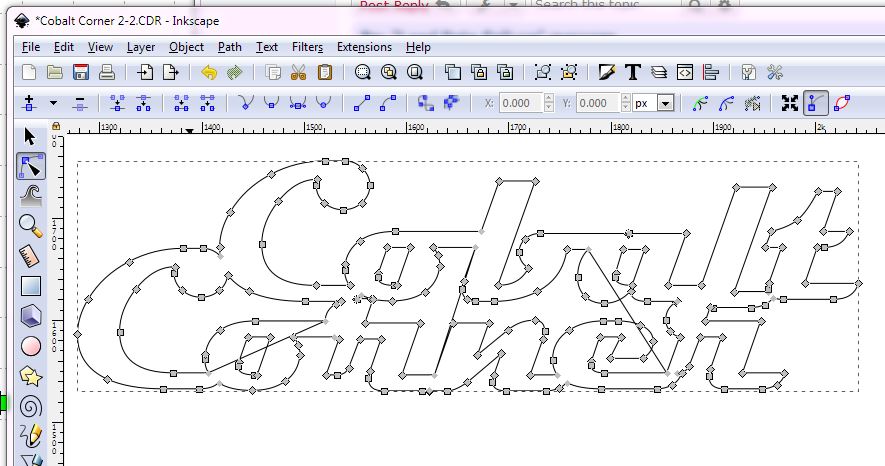Viewport: 885px width, 466px height.
Task: Open the Extensions menu
Action: click(364, 47)
